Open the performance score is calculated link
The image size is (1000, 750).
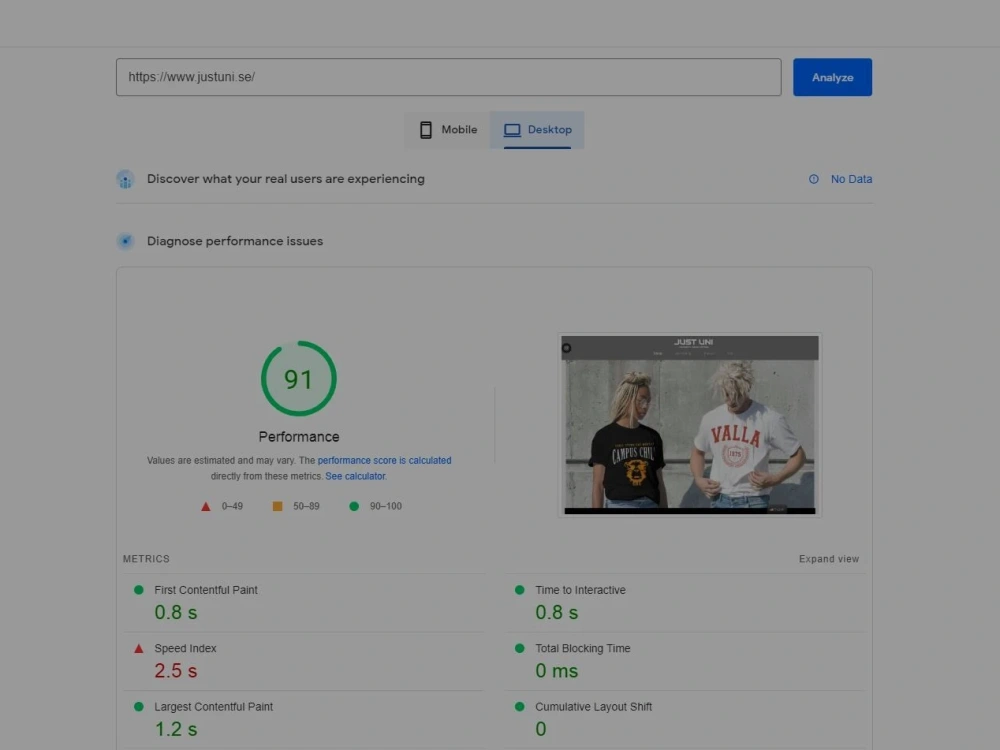click(x=384, y=460)
